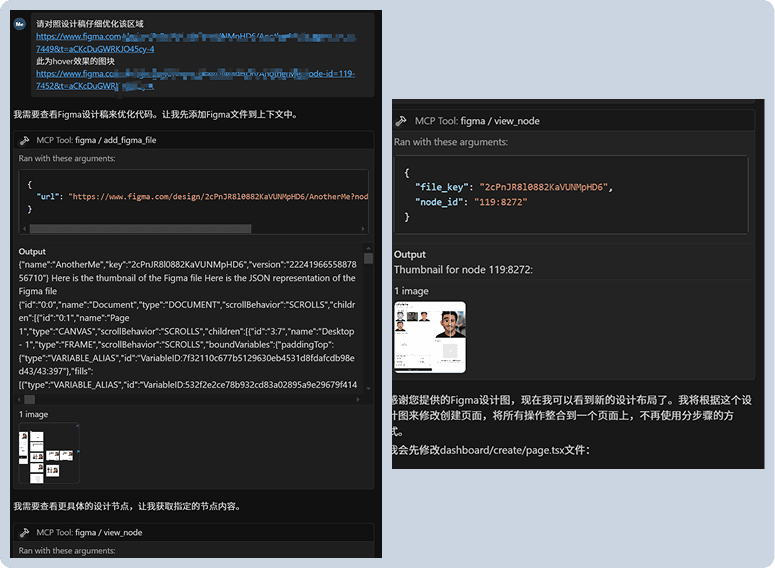Click the wrench icon in the right panel header
This screenshot has height=568, width=775.
pos(402,120)
